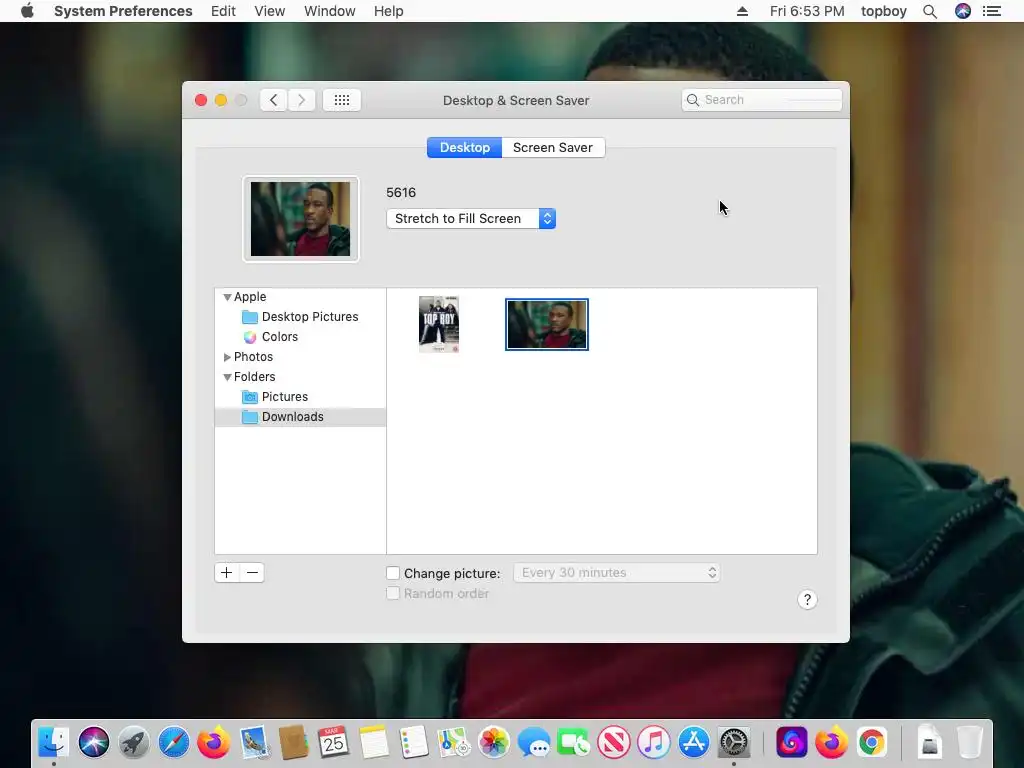The image size is (1024, 768).
Task: Open Messages speech bubble icon in Dock
Action: [x=534, y=743]
